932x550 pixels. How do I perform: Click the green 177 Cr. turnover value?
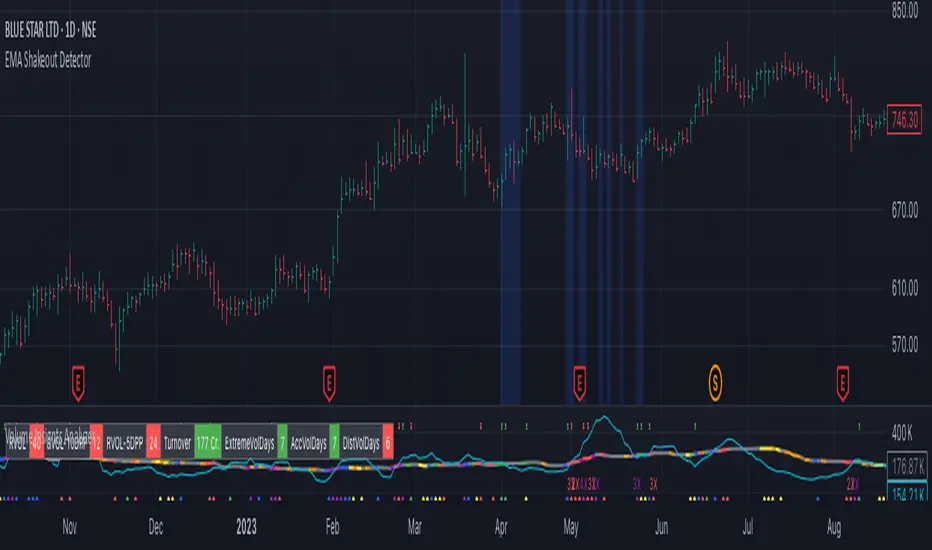207,443
